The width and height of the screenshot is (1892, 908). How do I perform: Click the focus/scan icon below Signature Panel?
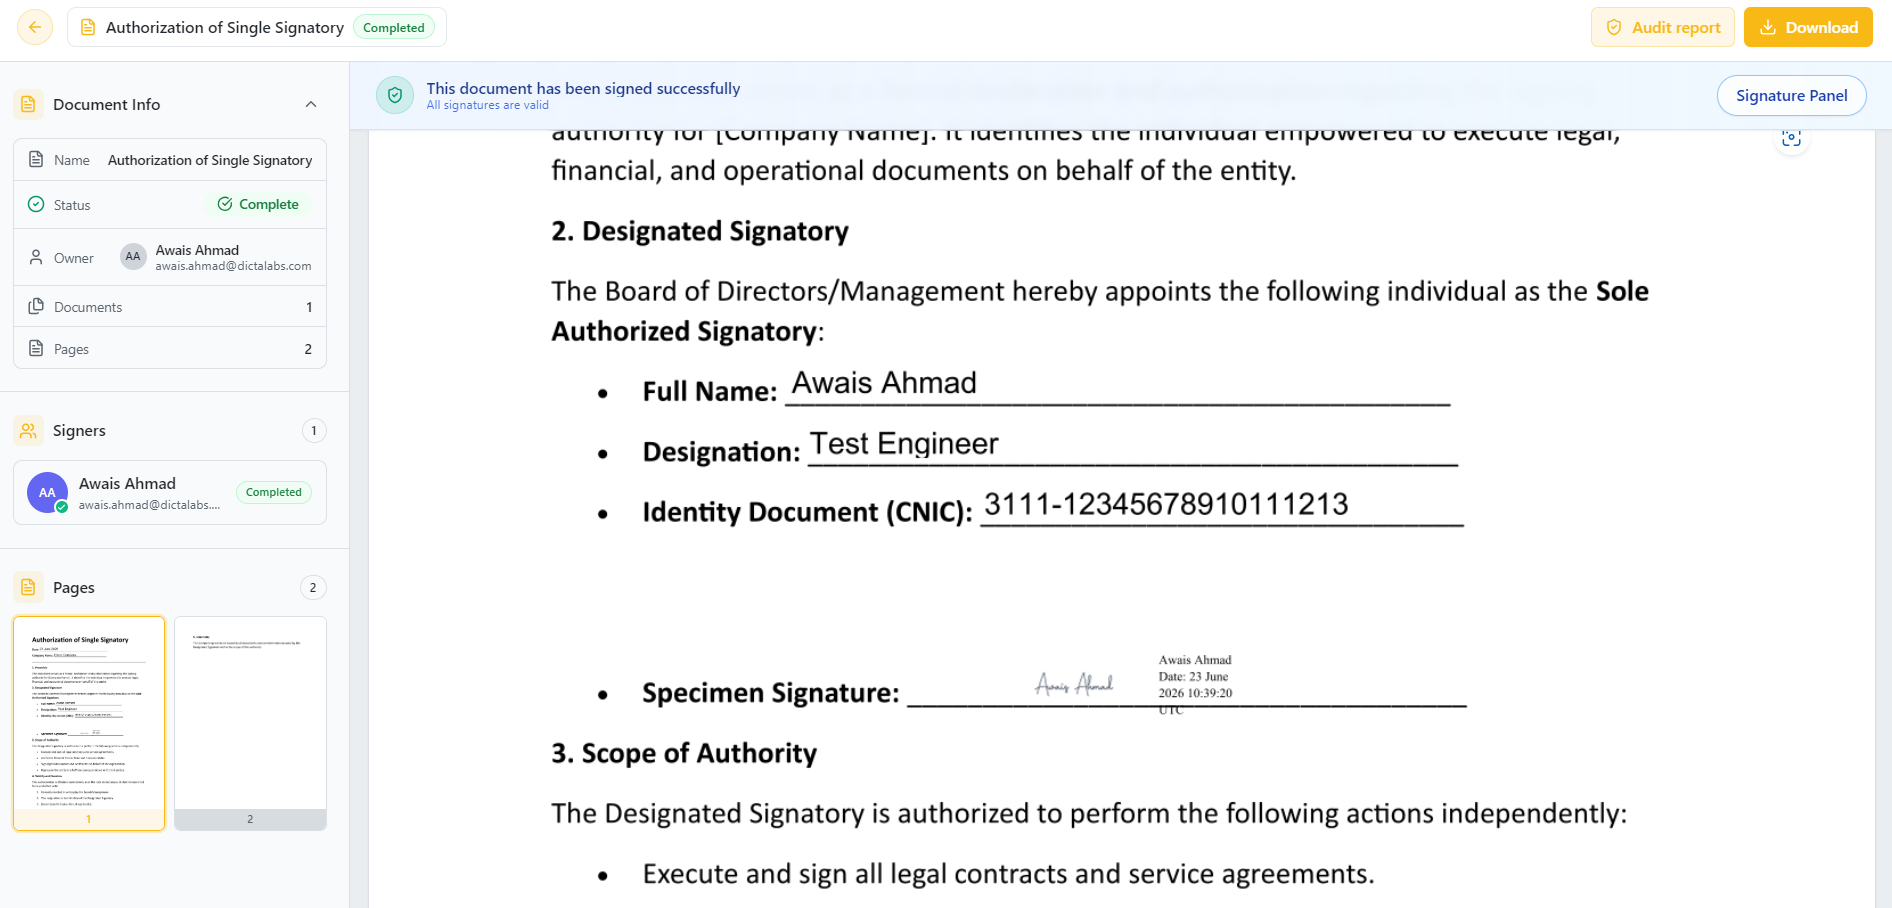[x=1791, y=138]
